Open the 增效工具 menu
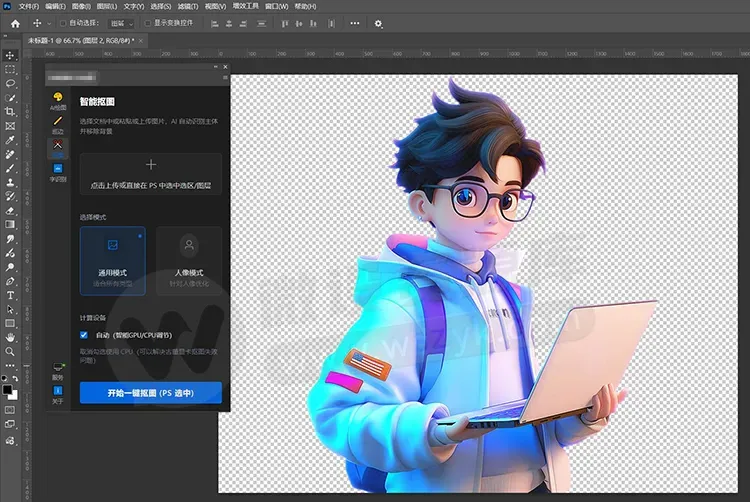750x502 pixels. (x=245, y=6)
